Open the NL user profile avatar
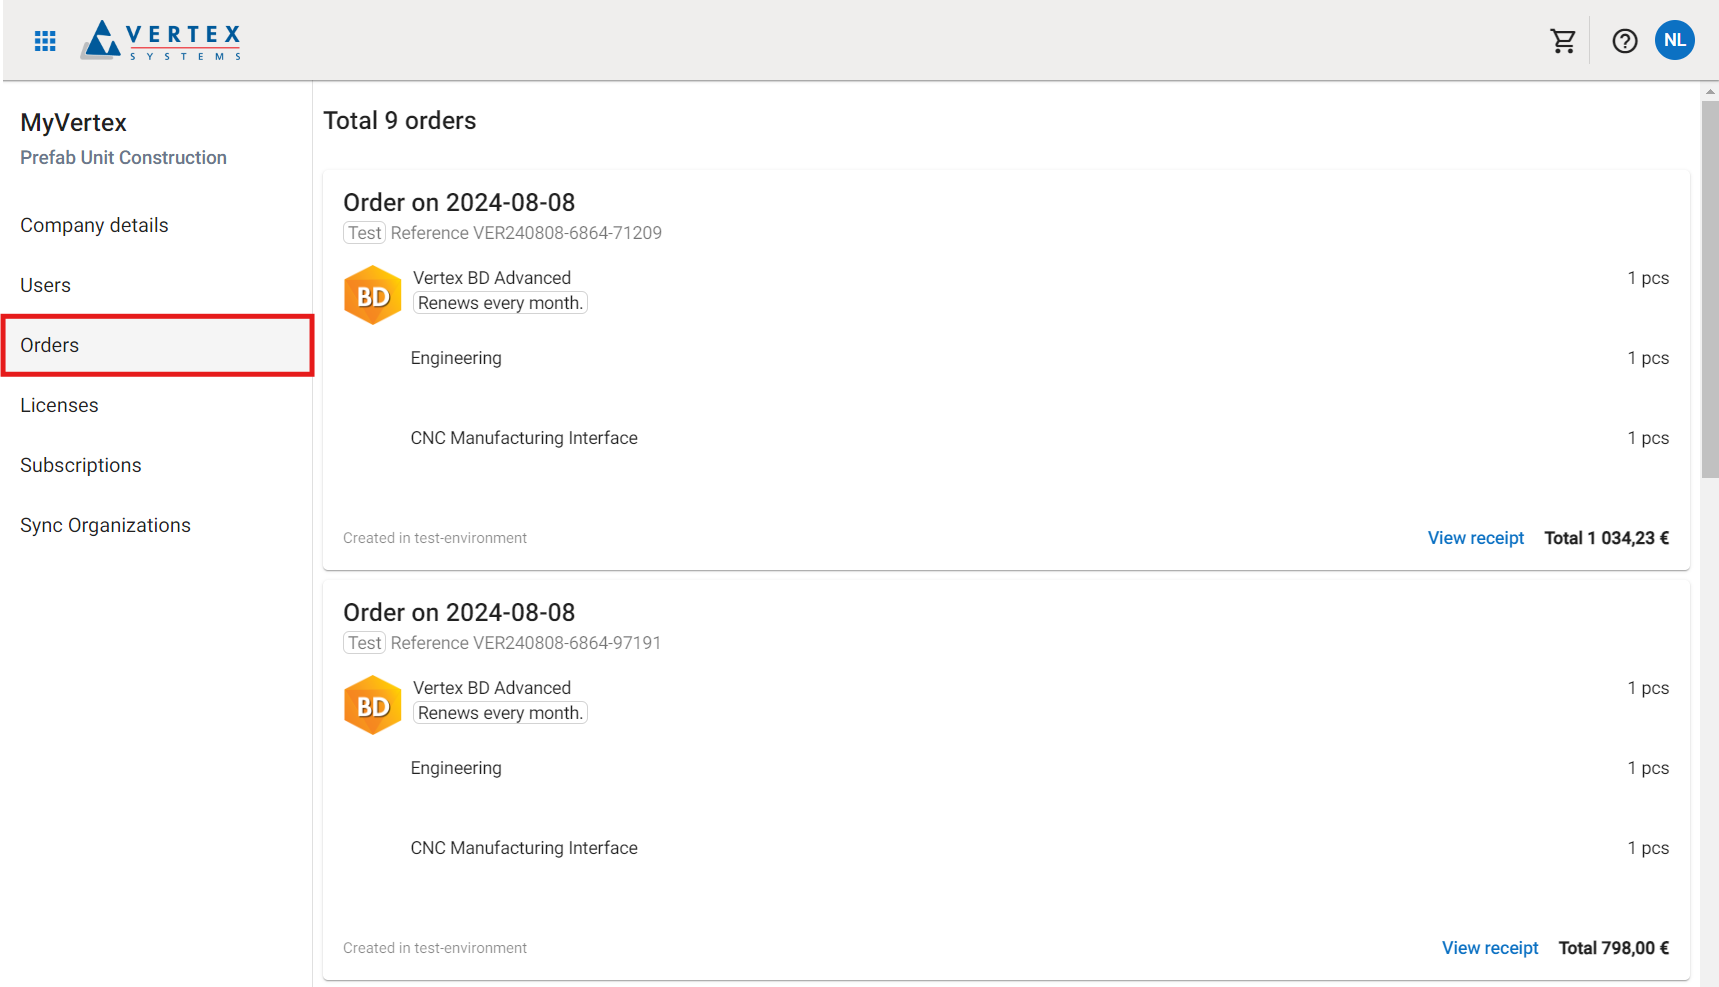 point(1675,41)
